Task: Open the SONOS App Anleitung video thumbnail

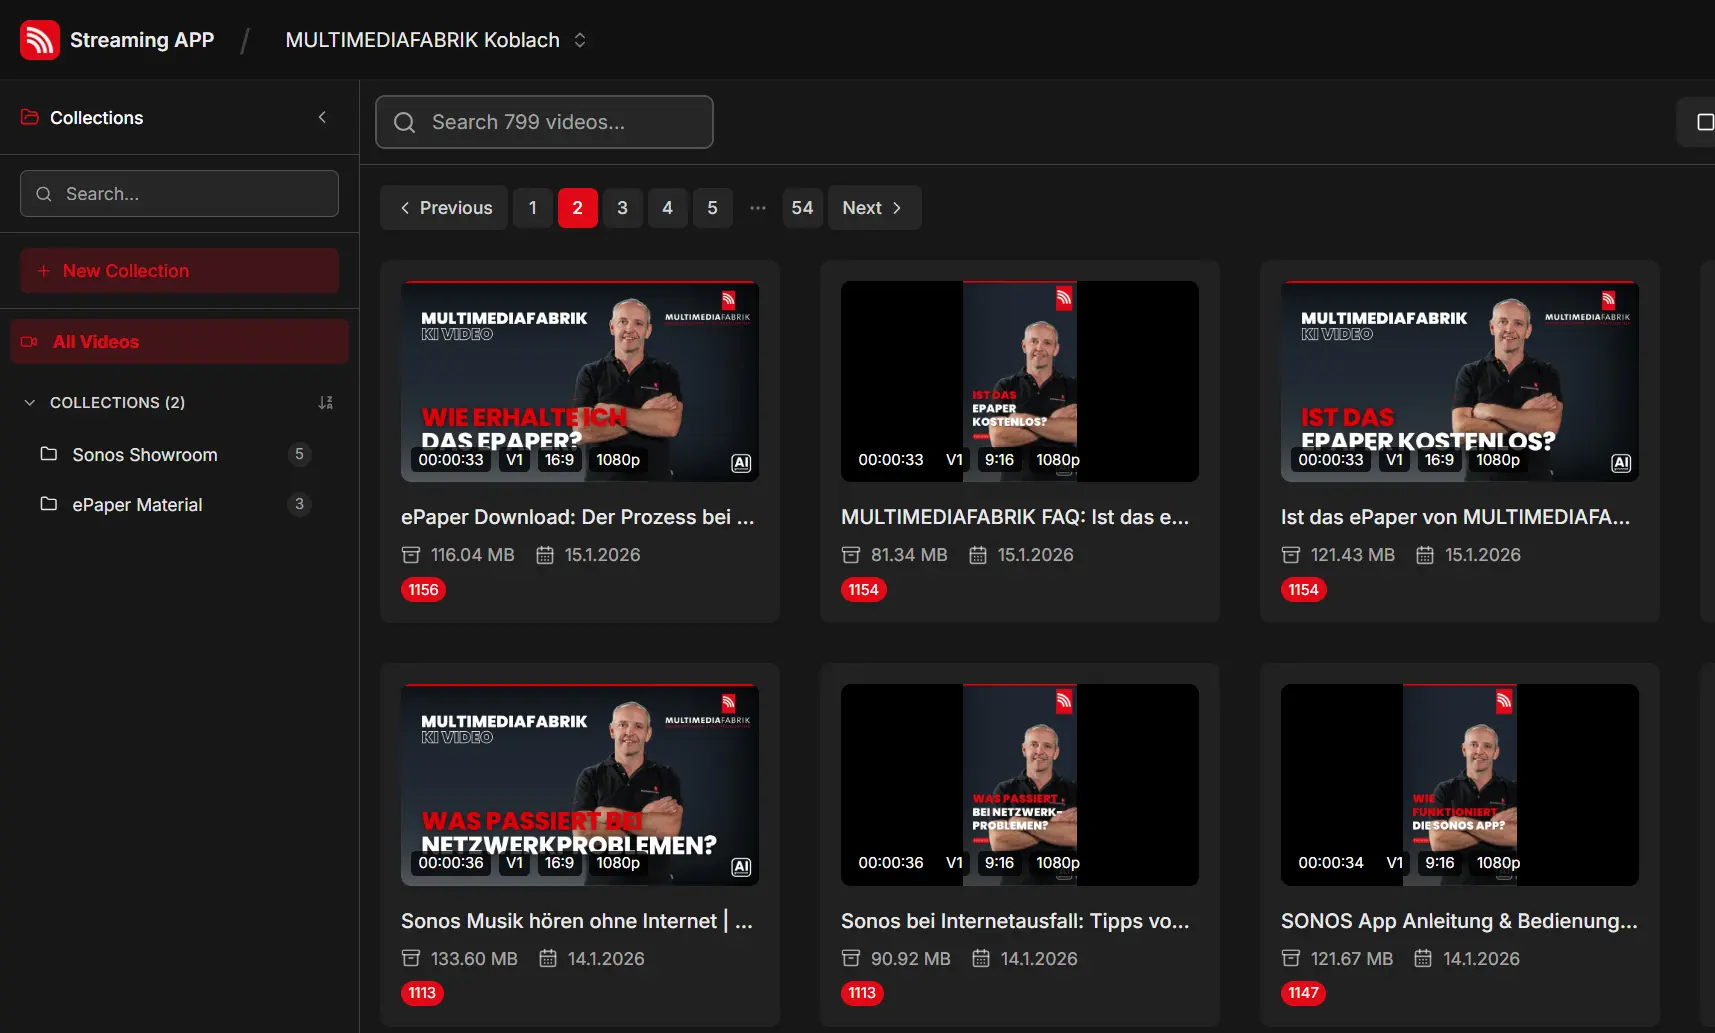Action: click(x=1459, y=784)
